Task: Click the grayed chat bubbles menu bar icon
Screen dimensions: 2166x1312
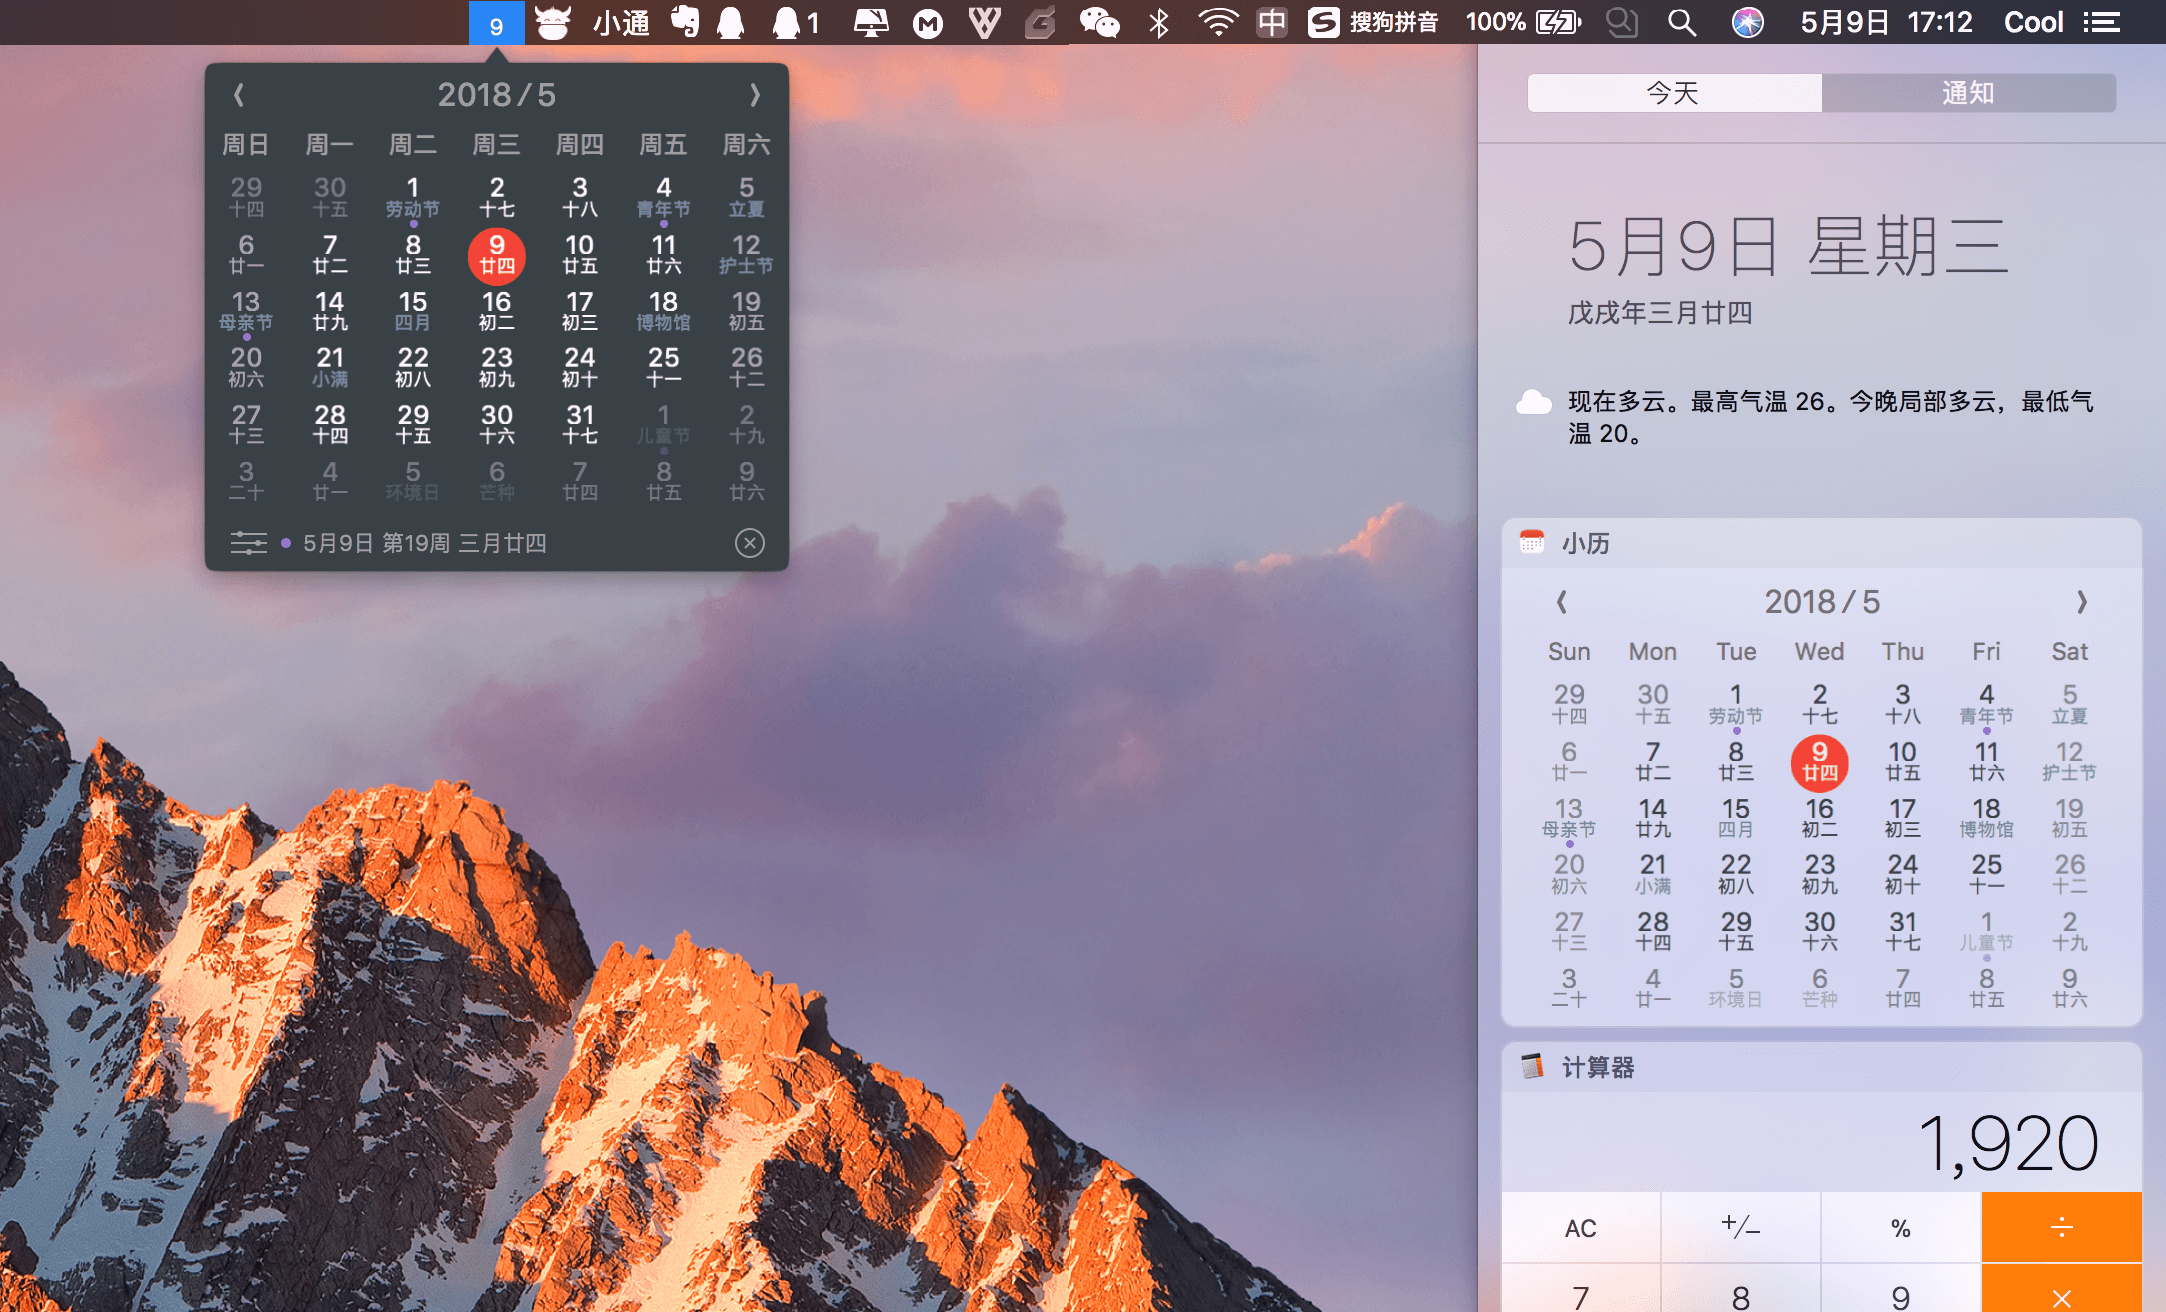Action: pos(1622,23)
